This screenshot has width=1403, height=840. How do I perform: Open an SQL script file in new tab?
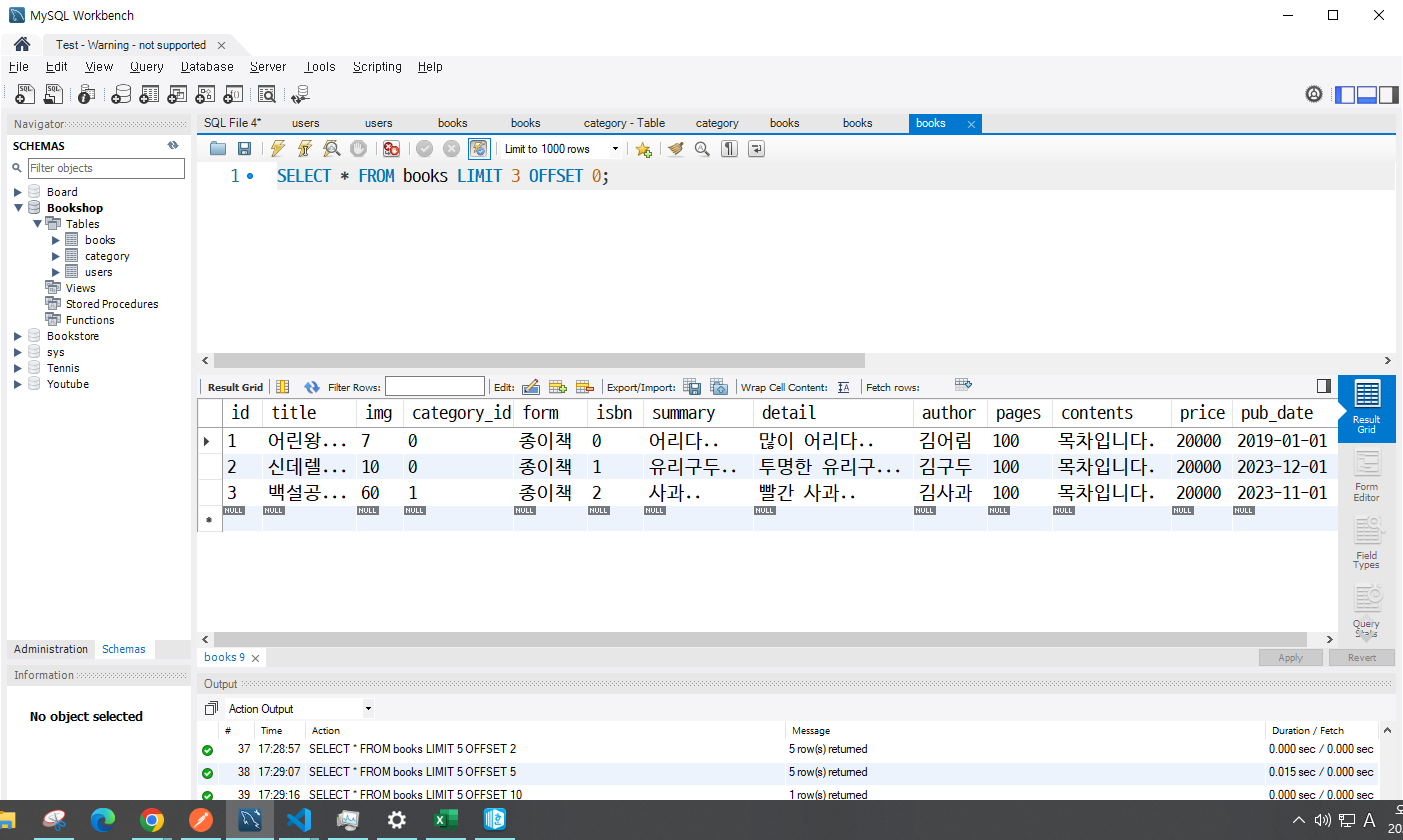[x=53, y=94]
